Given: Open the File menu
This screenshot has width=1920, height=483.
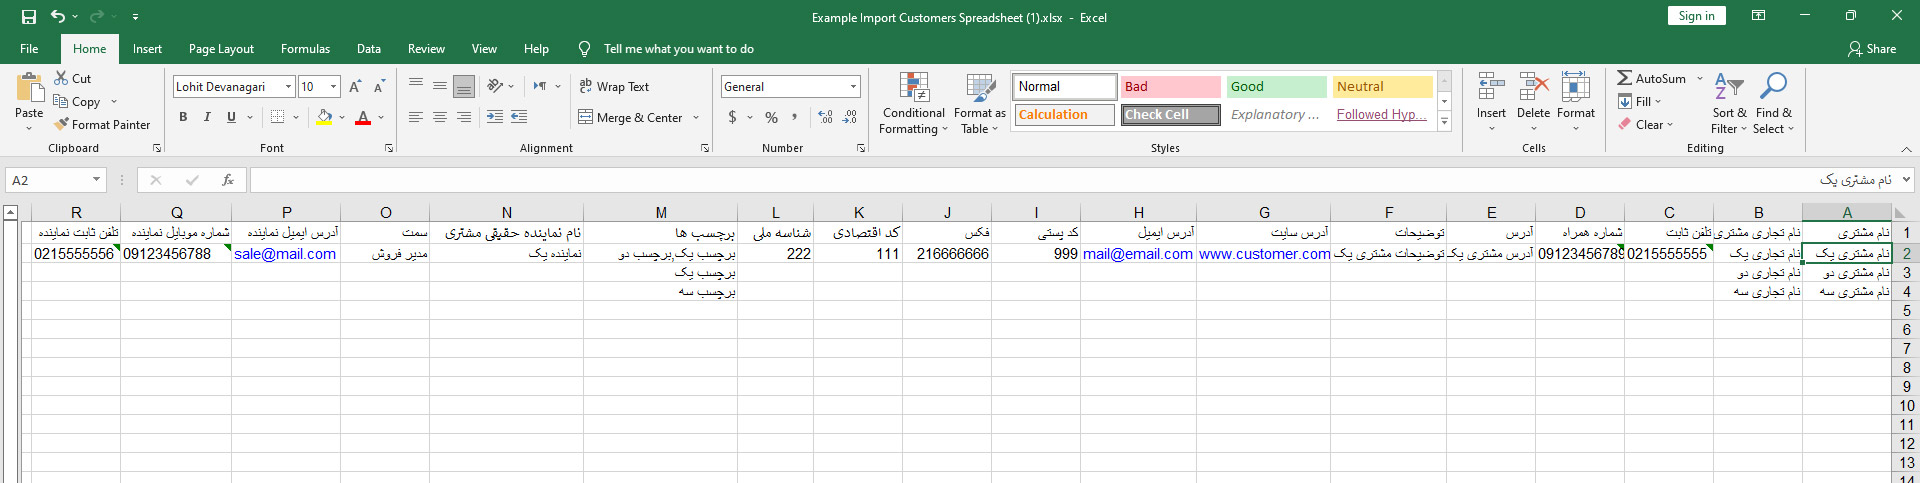Looking at the screenshot, I should click(x=29, y=48).
